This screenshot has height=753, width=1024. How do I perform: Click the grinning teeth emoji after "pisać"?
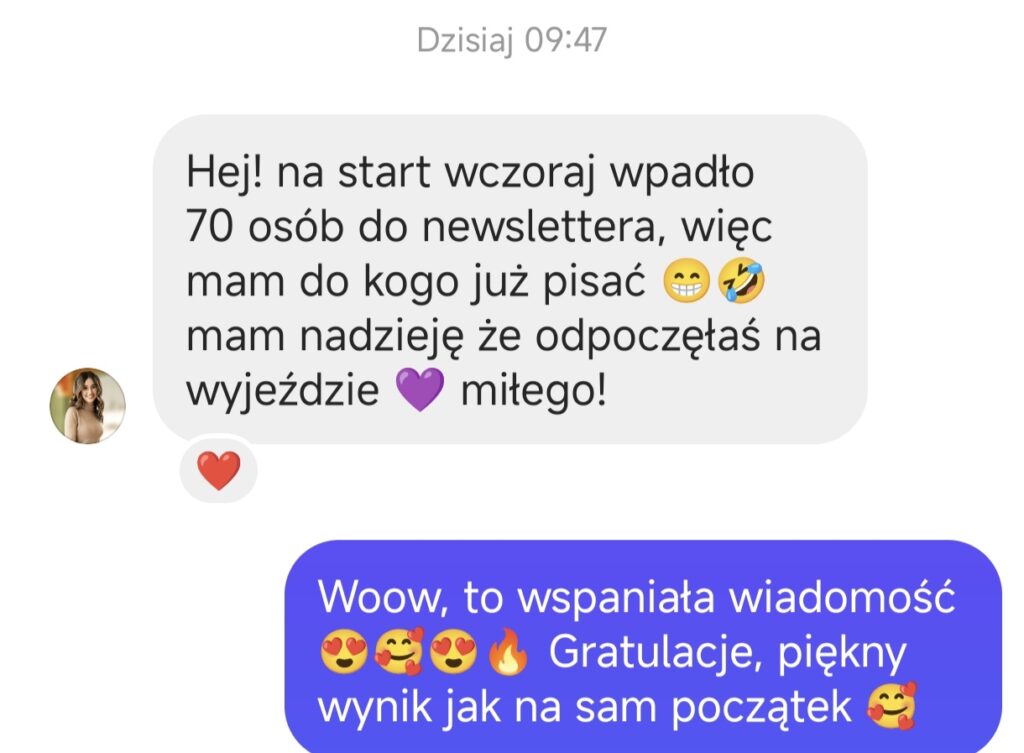pyautogui.click(x=686, y=281)
